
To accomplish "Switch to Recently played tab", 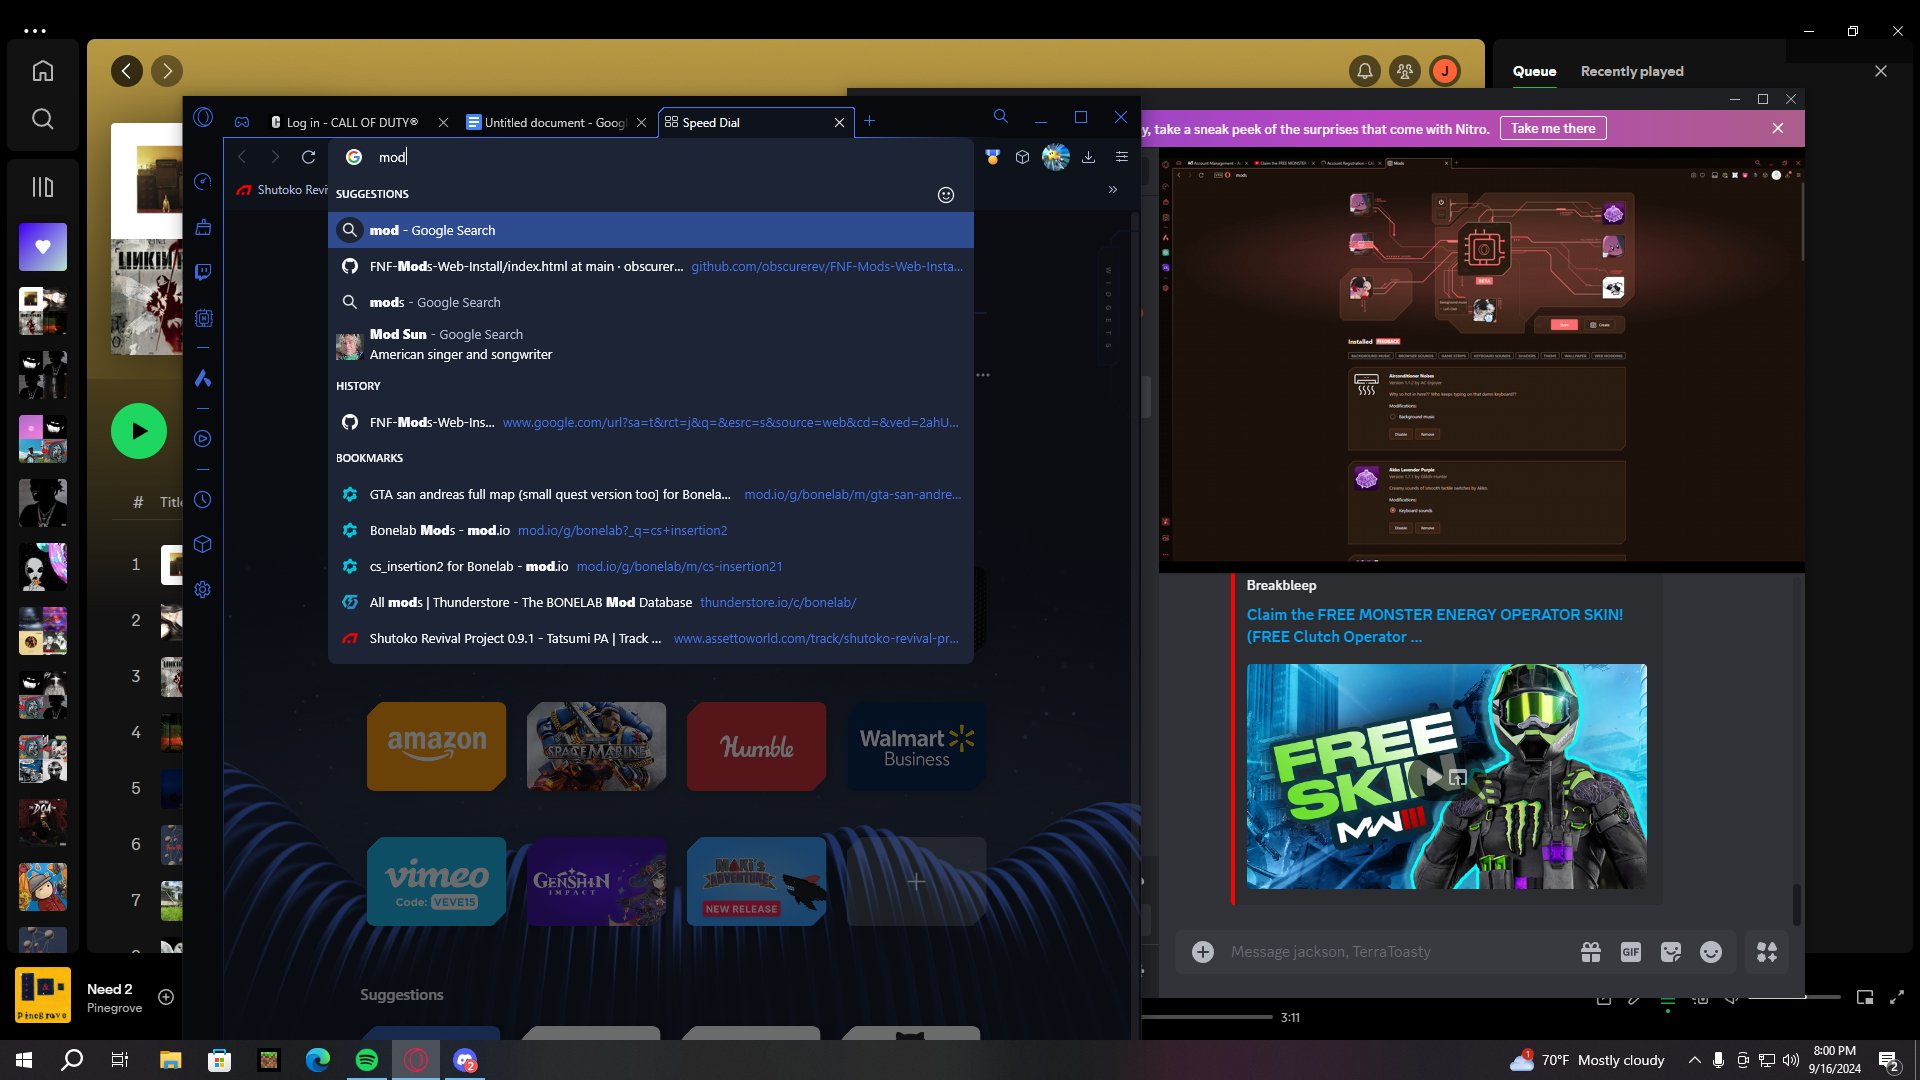I will tap(1632, 71).
